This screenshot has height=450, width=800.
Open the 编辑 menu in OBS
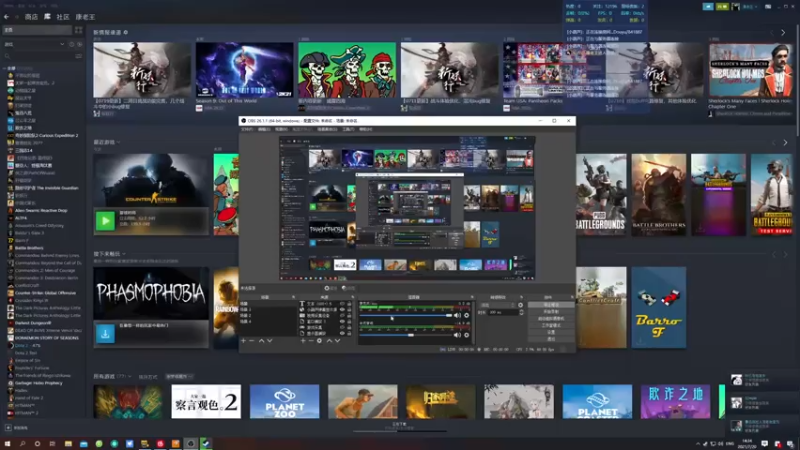pos(264,129)
